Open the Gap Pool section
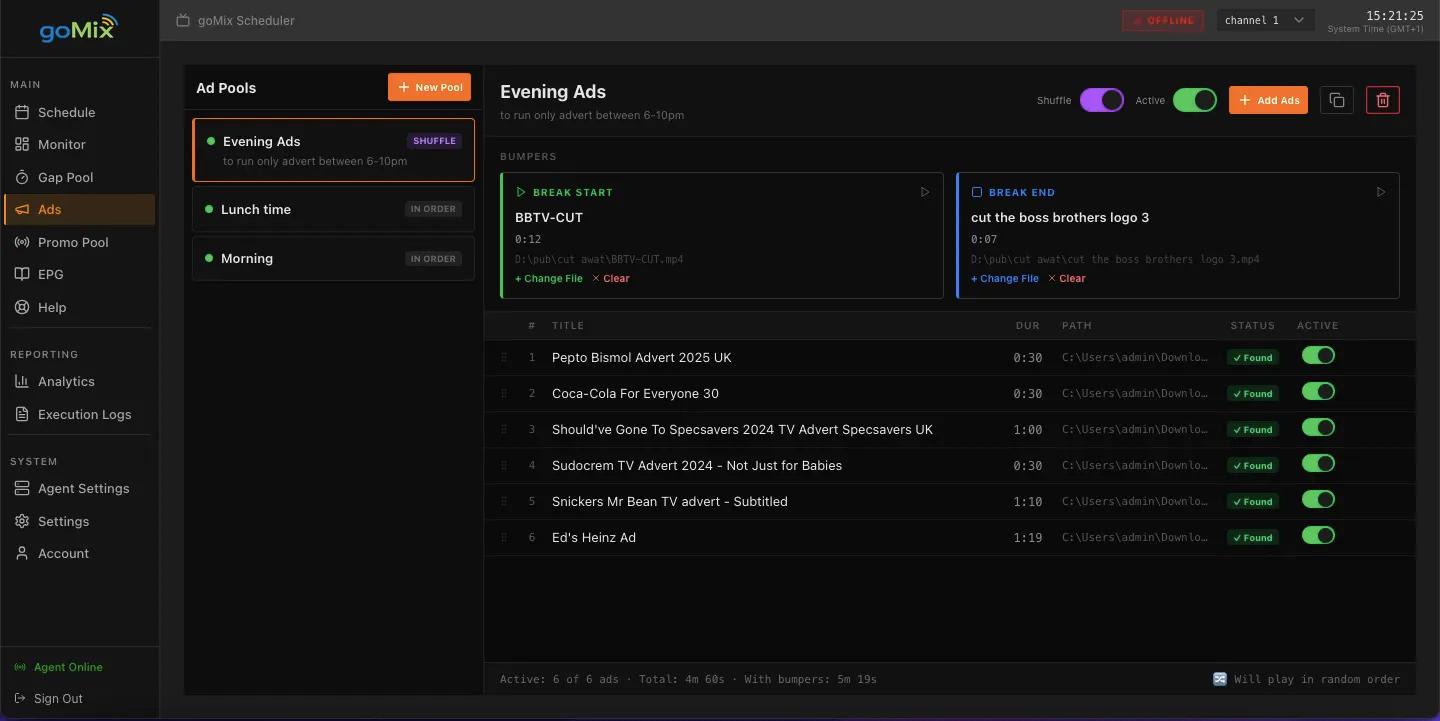The width and height of the screenshot is (1440, 721). [79, 178]
